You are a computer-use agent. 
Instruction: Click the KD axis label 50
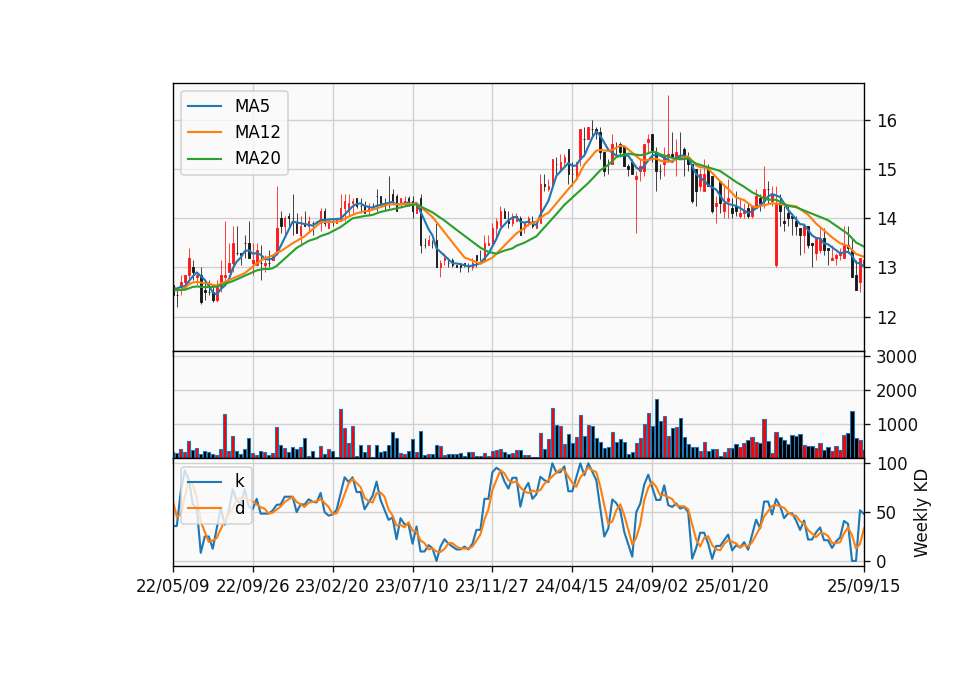click(887, 512)
